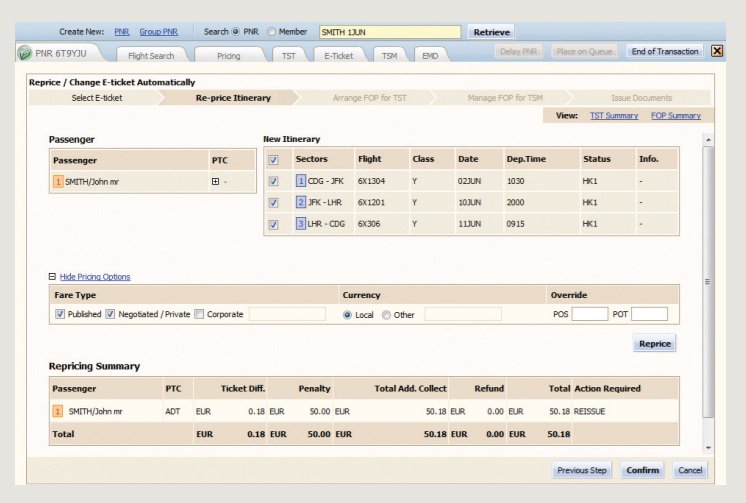Click the Re-price Itinerary step
Screen dimensions: 746x503
coord(233,98)
